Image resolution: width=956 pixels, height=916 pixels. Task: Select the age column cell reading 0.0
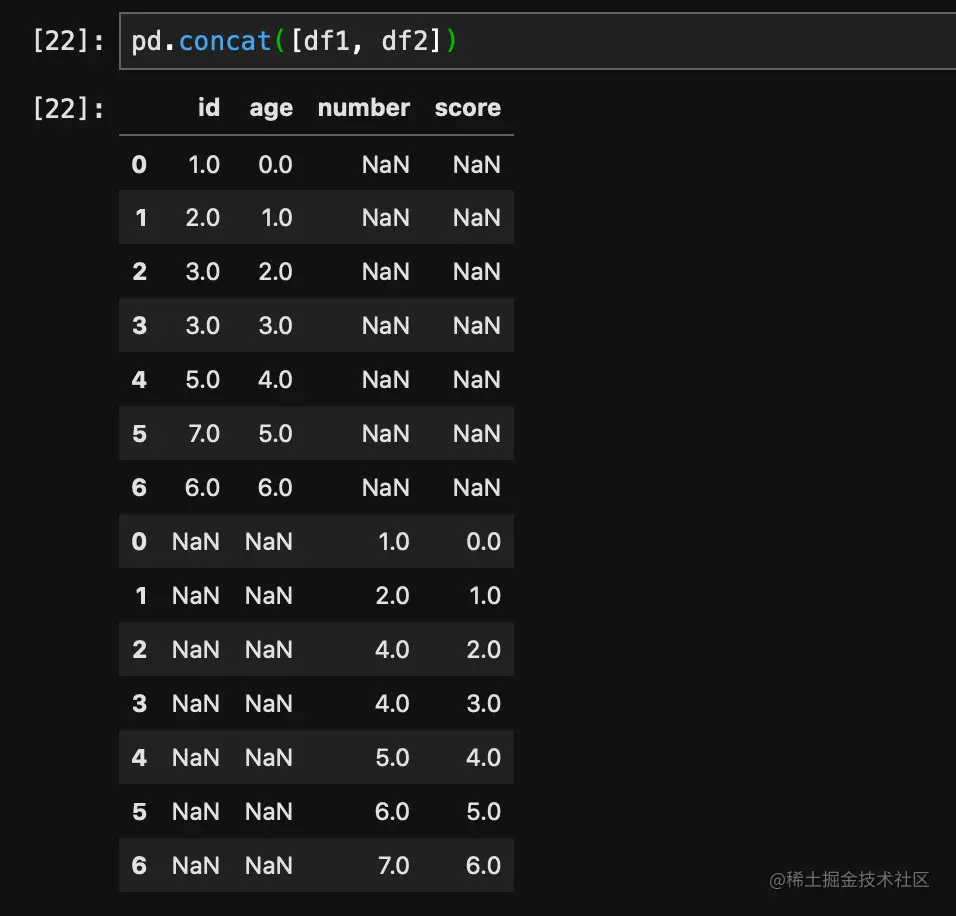point(275,164)
